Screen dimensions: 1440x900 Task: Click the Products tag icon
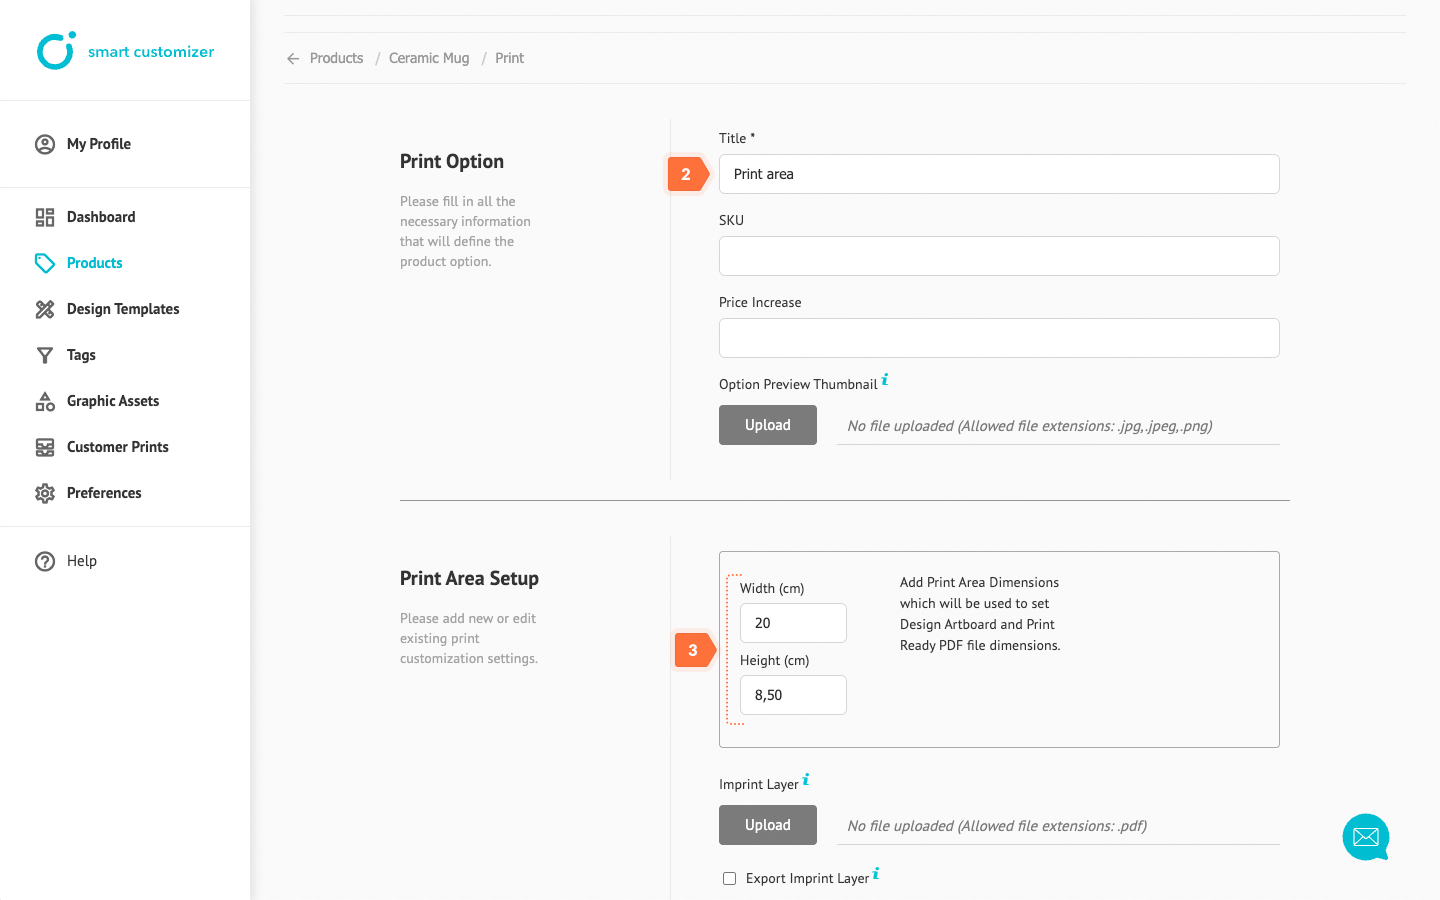pos(45,263)
